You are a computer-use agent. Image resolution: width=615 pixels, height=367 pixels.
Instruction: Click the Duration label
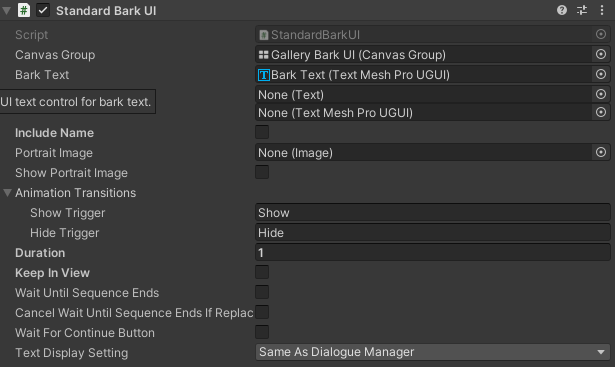40,253
